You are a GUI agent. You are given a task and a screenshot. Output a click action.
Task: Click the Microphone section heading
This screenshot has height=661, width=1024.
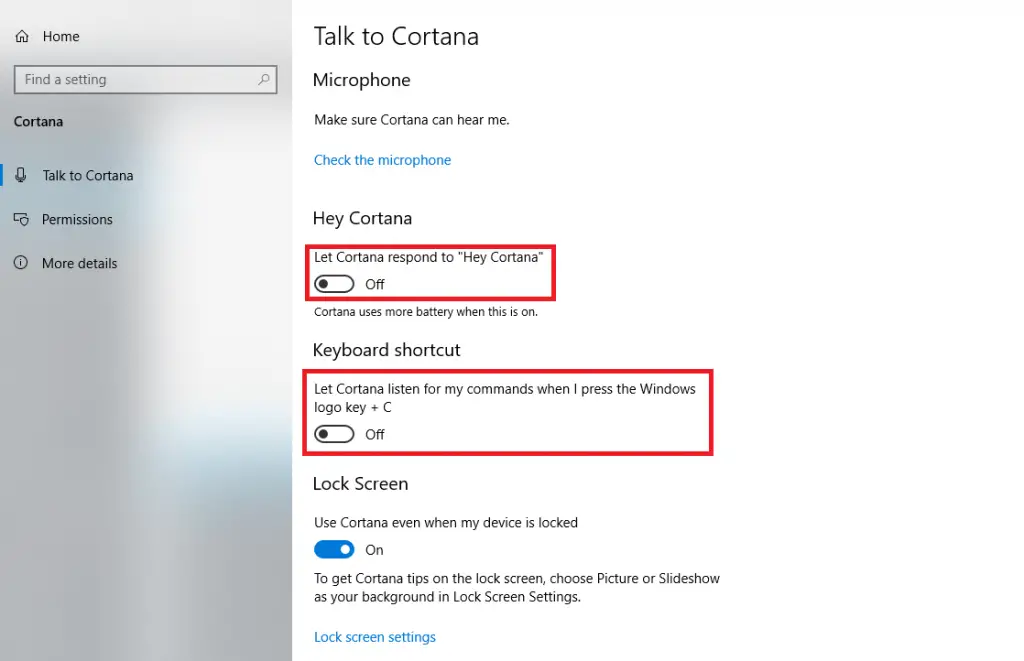tap(362, 80)
